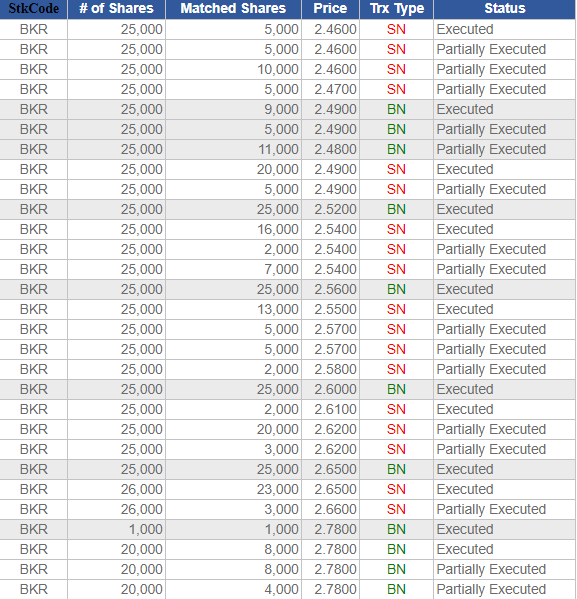577x599 pixels.
Task: Select the row with 16,000 matched shares
Action: 288,229
